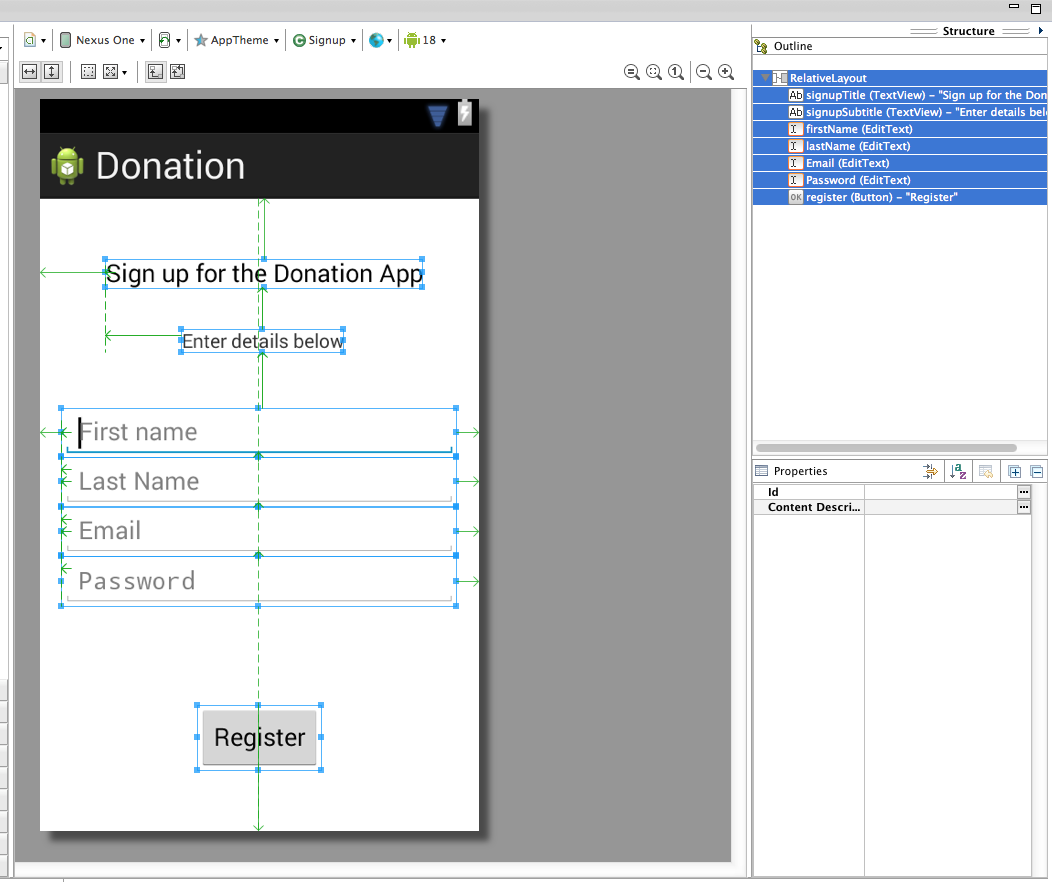Open the Id property ellipsis editor

pos(1024,492)
